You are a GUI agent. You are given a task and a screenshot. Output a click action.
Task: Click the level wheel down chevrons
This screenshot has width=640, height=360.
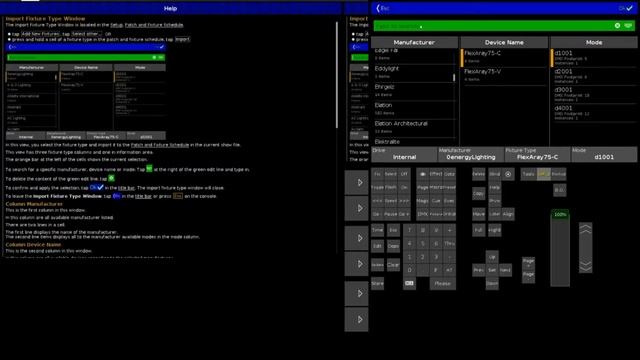pos(585,266)
